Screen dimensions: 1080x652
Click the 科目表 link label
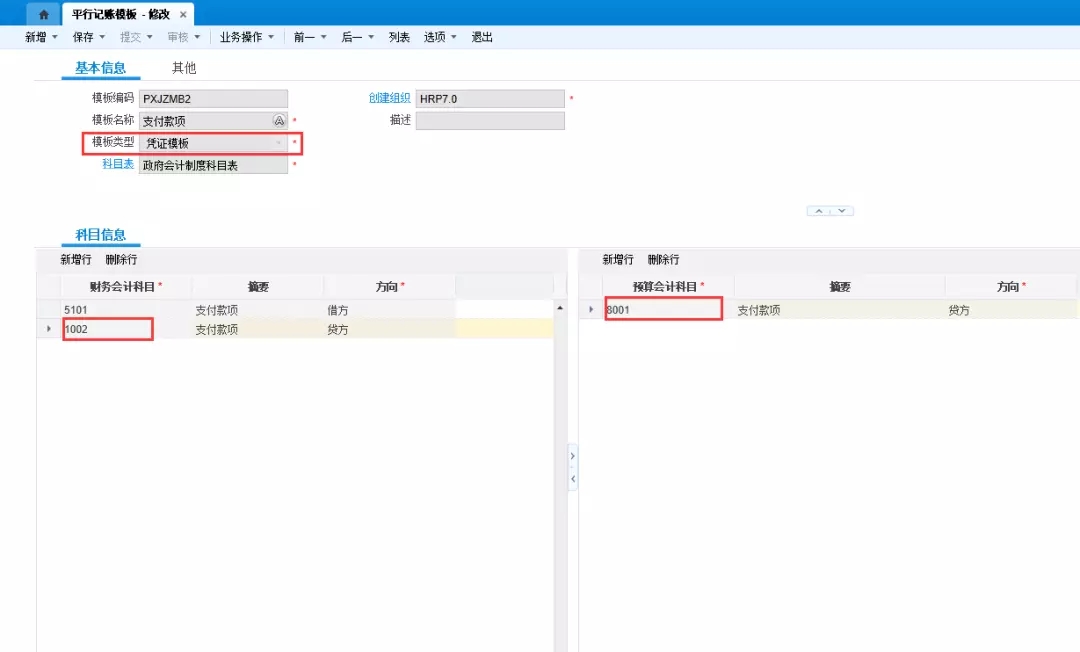(118, 164)
